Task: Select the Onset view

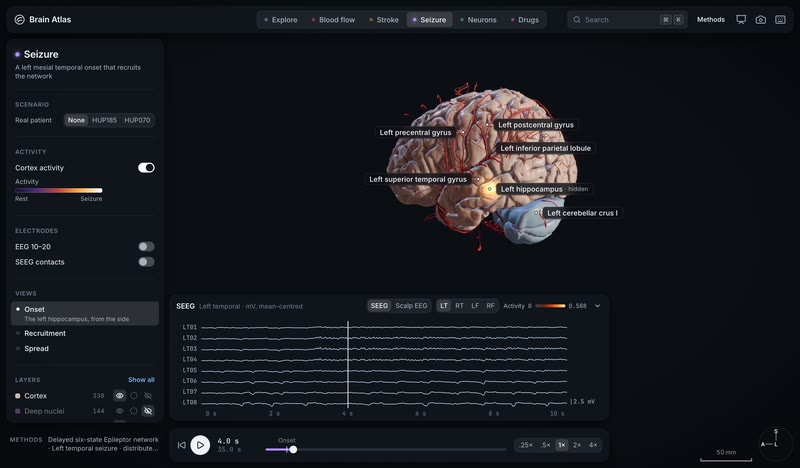Action: [85, 313]
